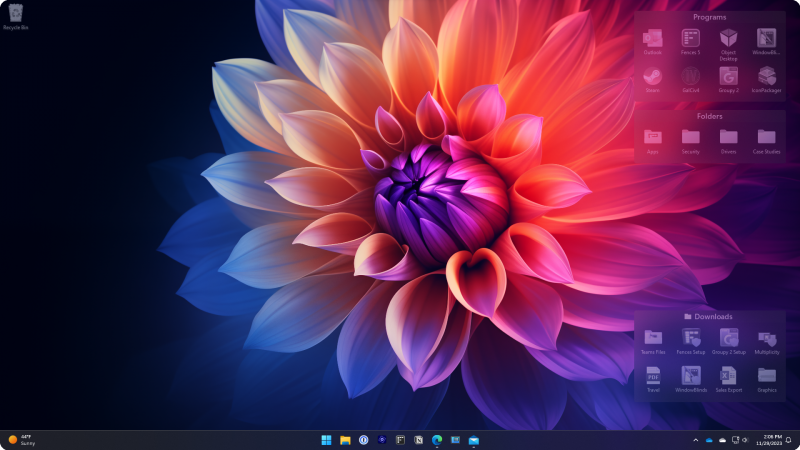Image resolution: width=800 pixels, height=450 pixels.
Task: Open the Object Desktop program icon
Action: click(x=728, y=39)
